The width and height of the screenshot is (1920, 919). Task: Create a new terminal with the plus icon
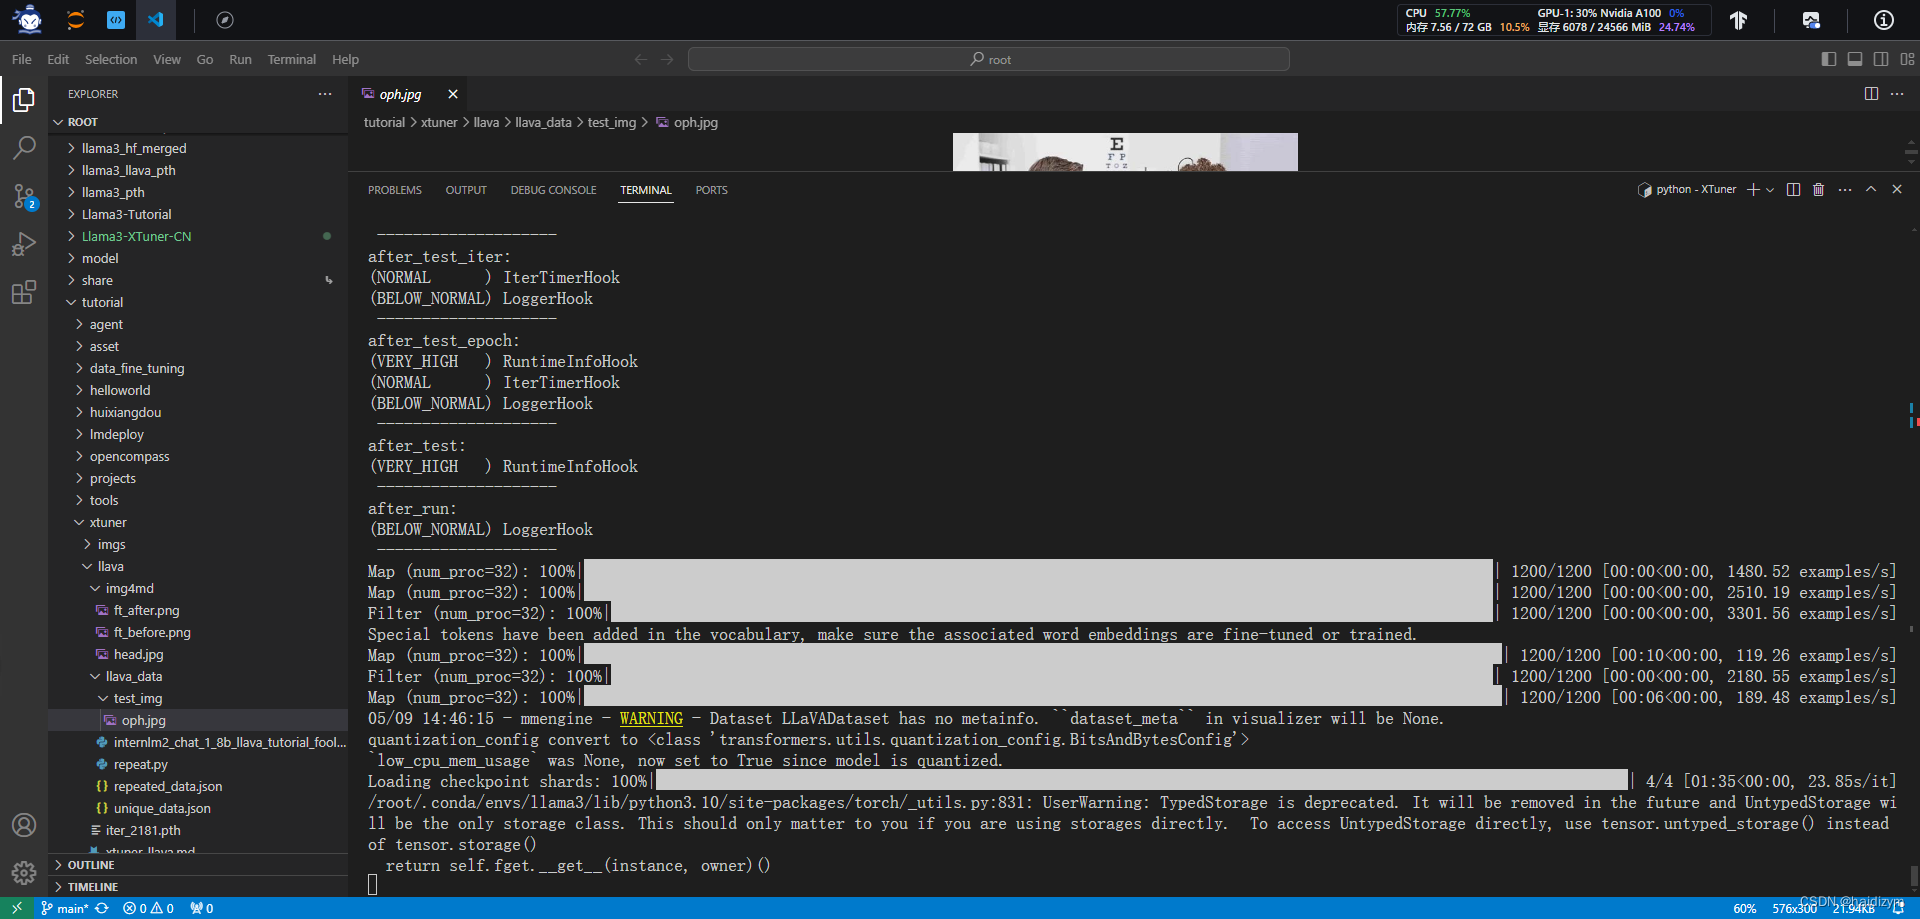tap(1752, 189)
